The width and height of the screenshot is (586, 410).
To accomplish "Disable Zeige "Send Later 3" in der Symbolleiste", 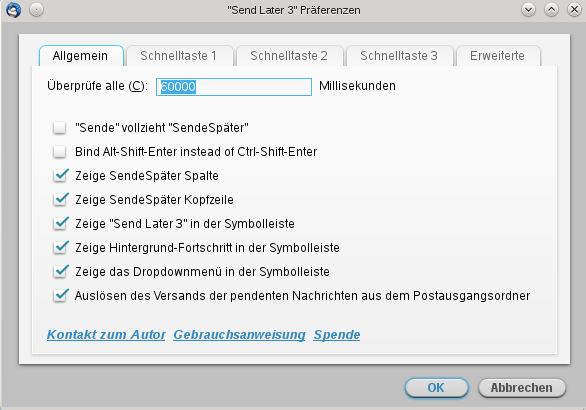I will pyautogui.click(x=60, y=223).
